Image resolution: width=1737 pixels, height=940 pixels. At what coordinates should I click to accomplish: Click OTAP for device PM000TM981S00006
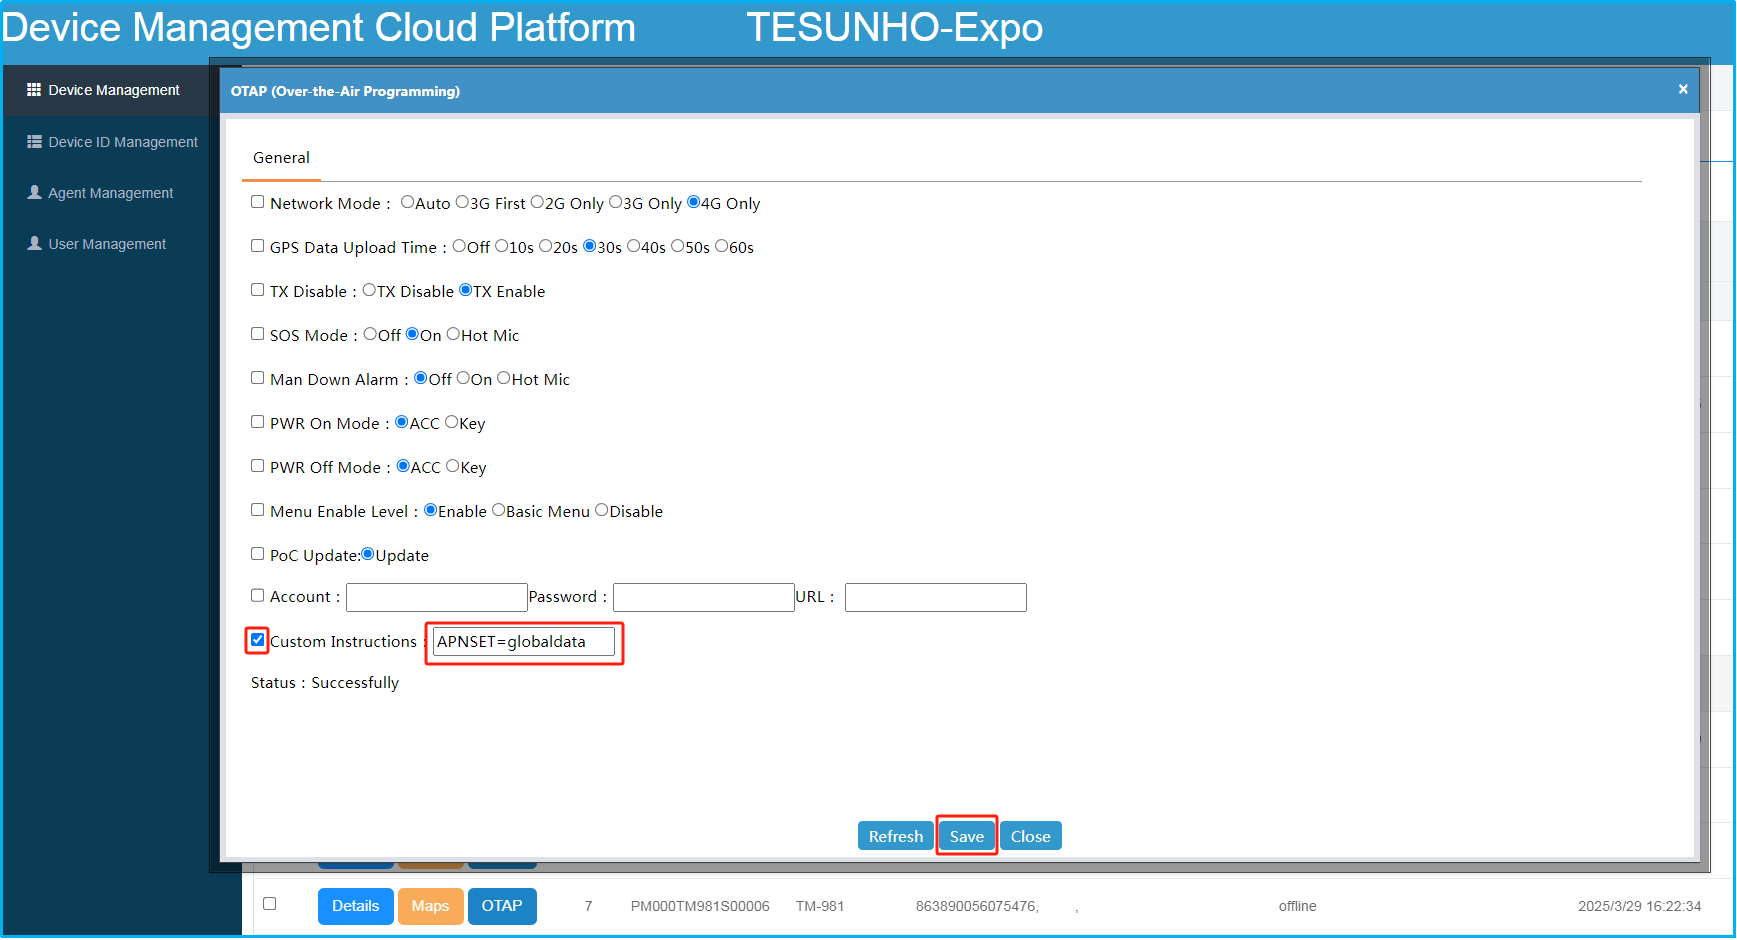tap(502, 906)
